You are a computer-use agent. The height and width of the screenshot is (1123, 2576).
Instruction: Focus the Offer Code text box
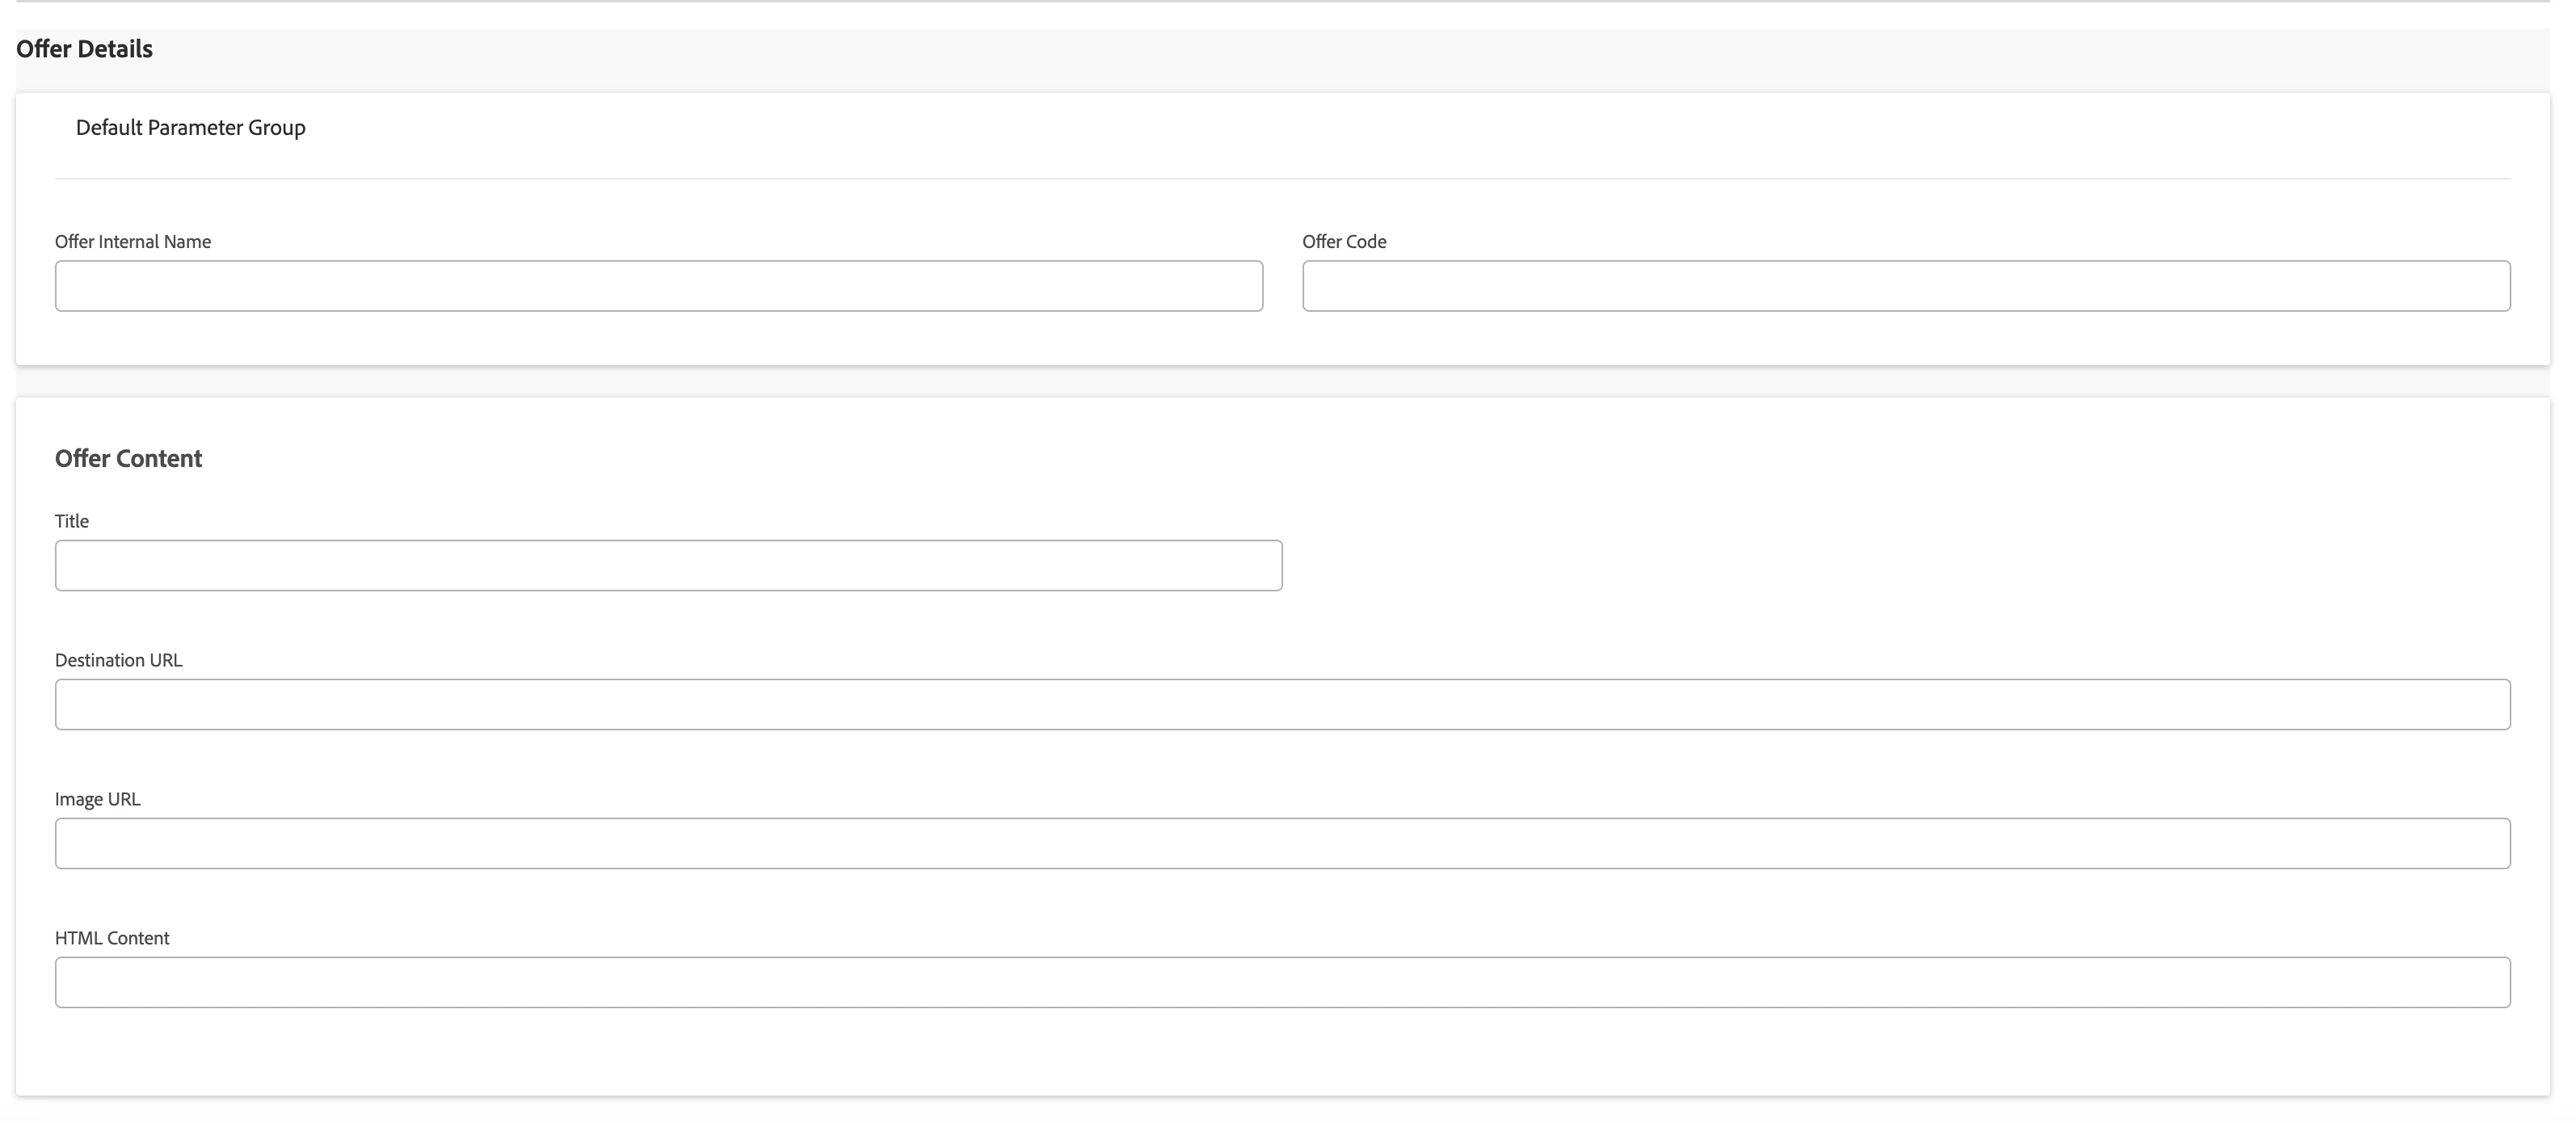coord(1905,286)
